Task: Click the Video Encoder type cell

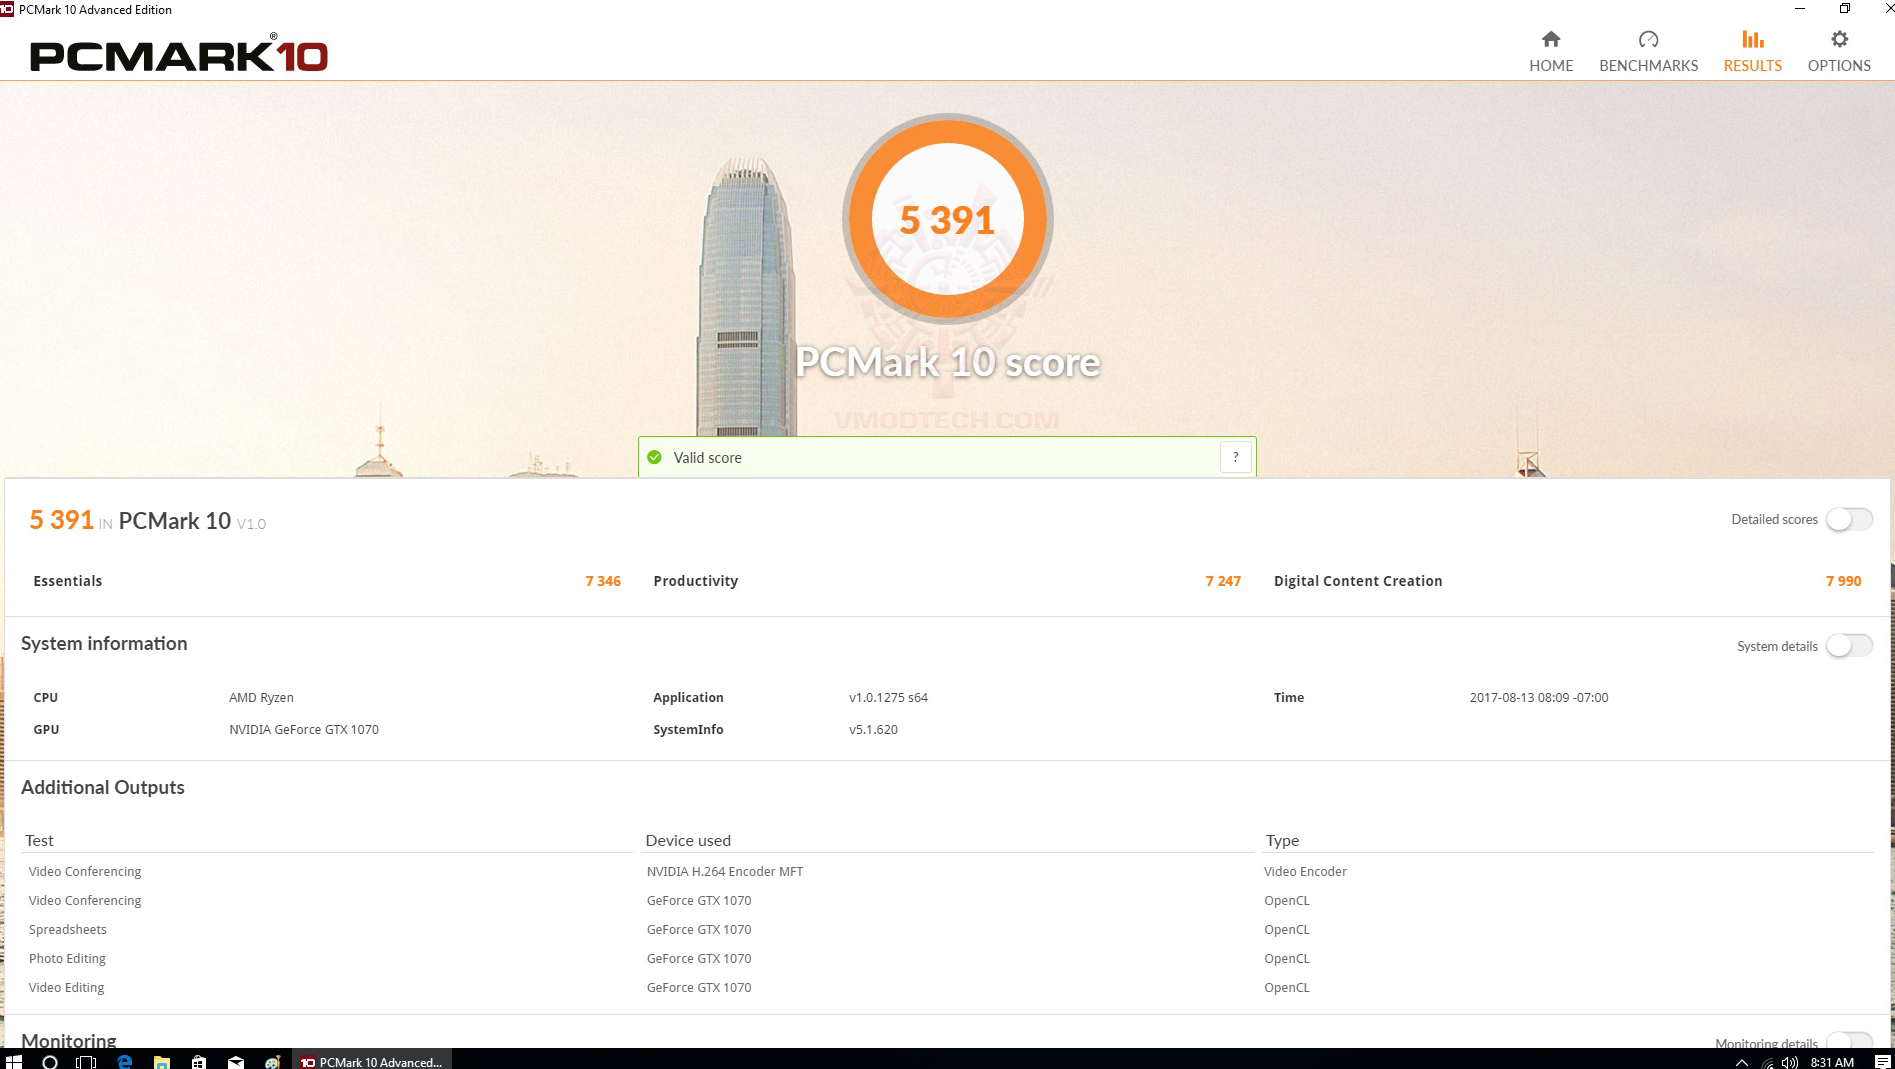Action: (x=1305, y=872)
